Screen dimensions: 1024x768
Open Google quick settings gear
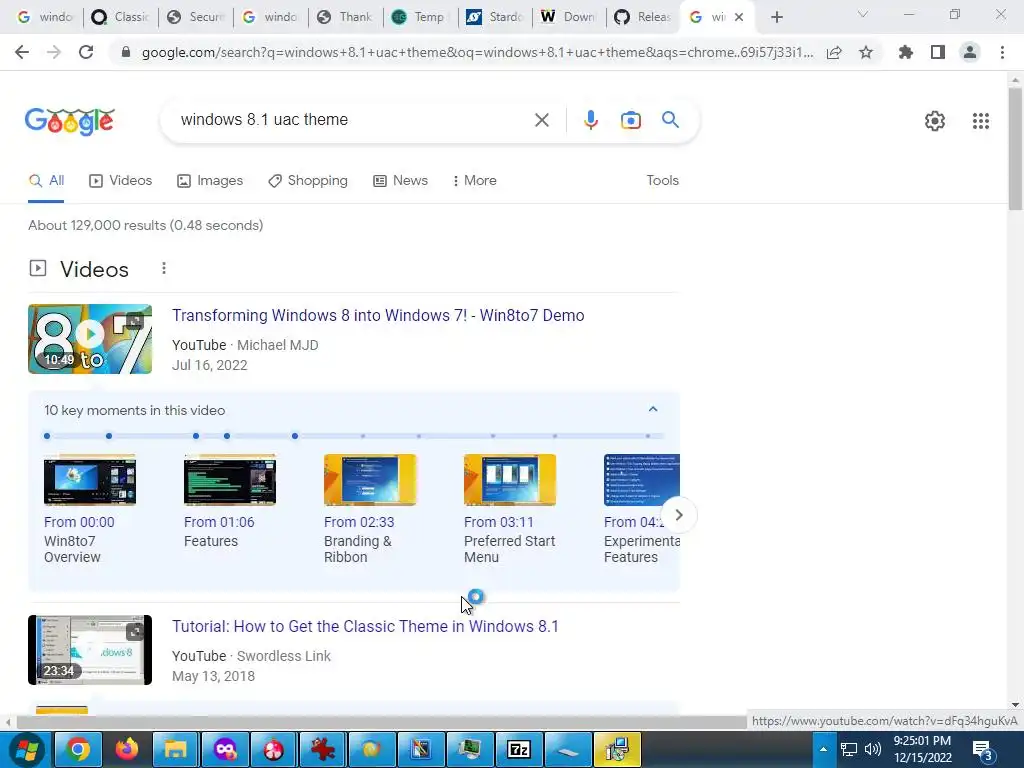click(935, 121)
